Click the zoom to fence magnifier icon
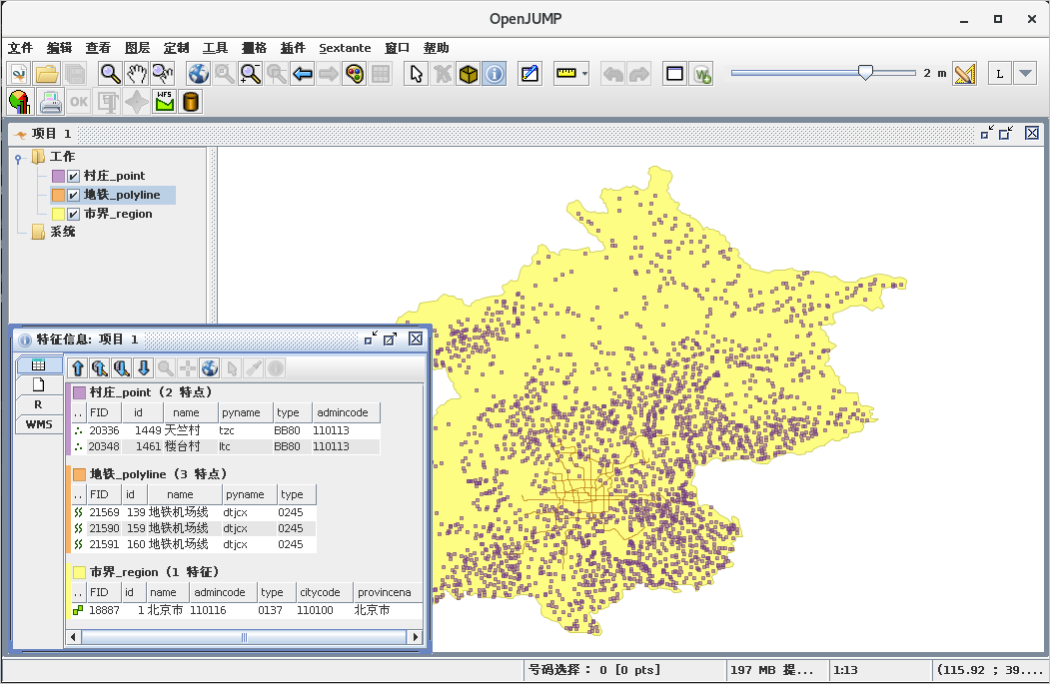1050x684 pixels. [250, 74]
